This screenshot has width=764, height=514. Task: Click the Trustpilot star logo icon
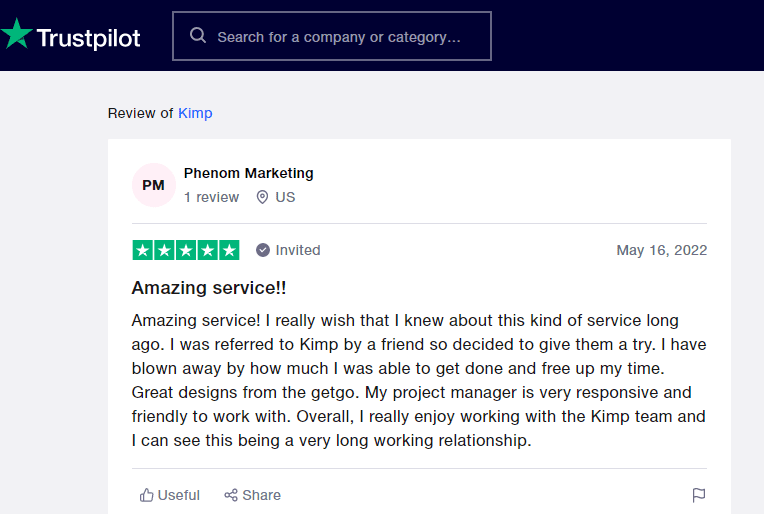tap(17, 35)
